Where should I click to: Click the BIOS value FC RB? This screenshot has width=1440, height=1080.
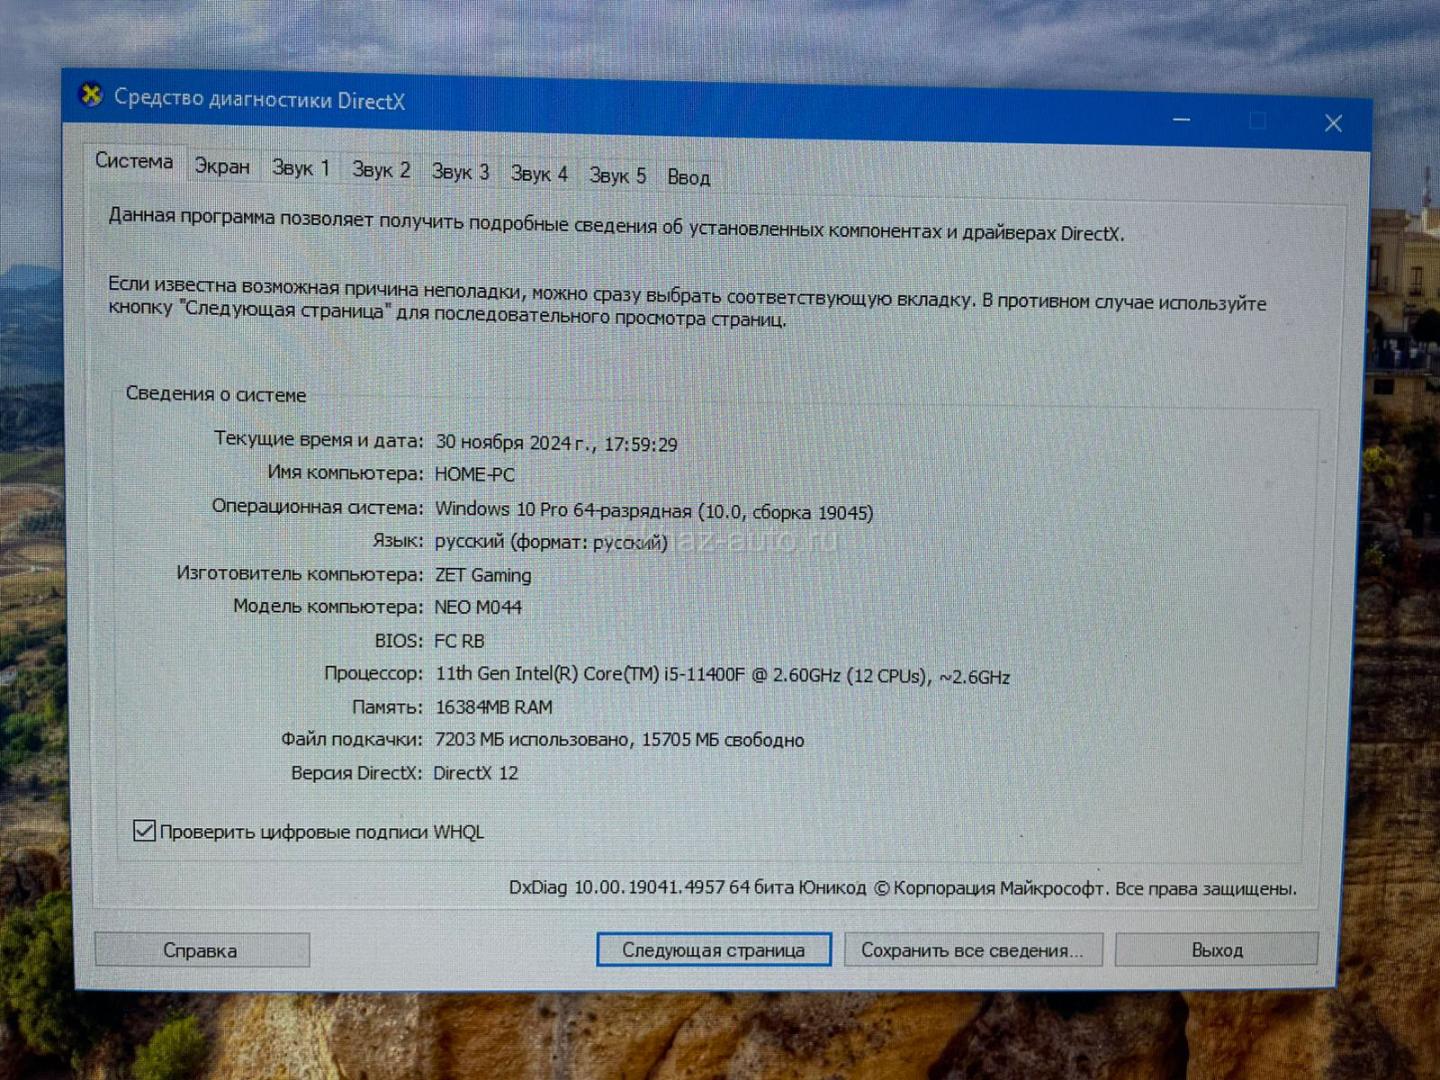click(459, 641)
